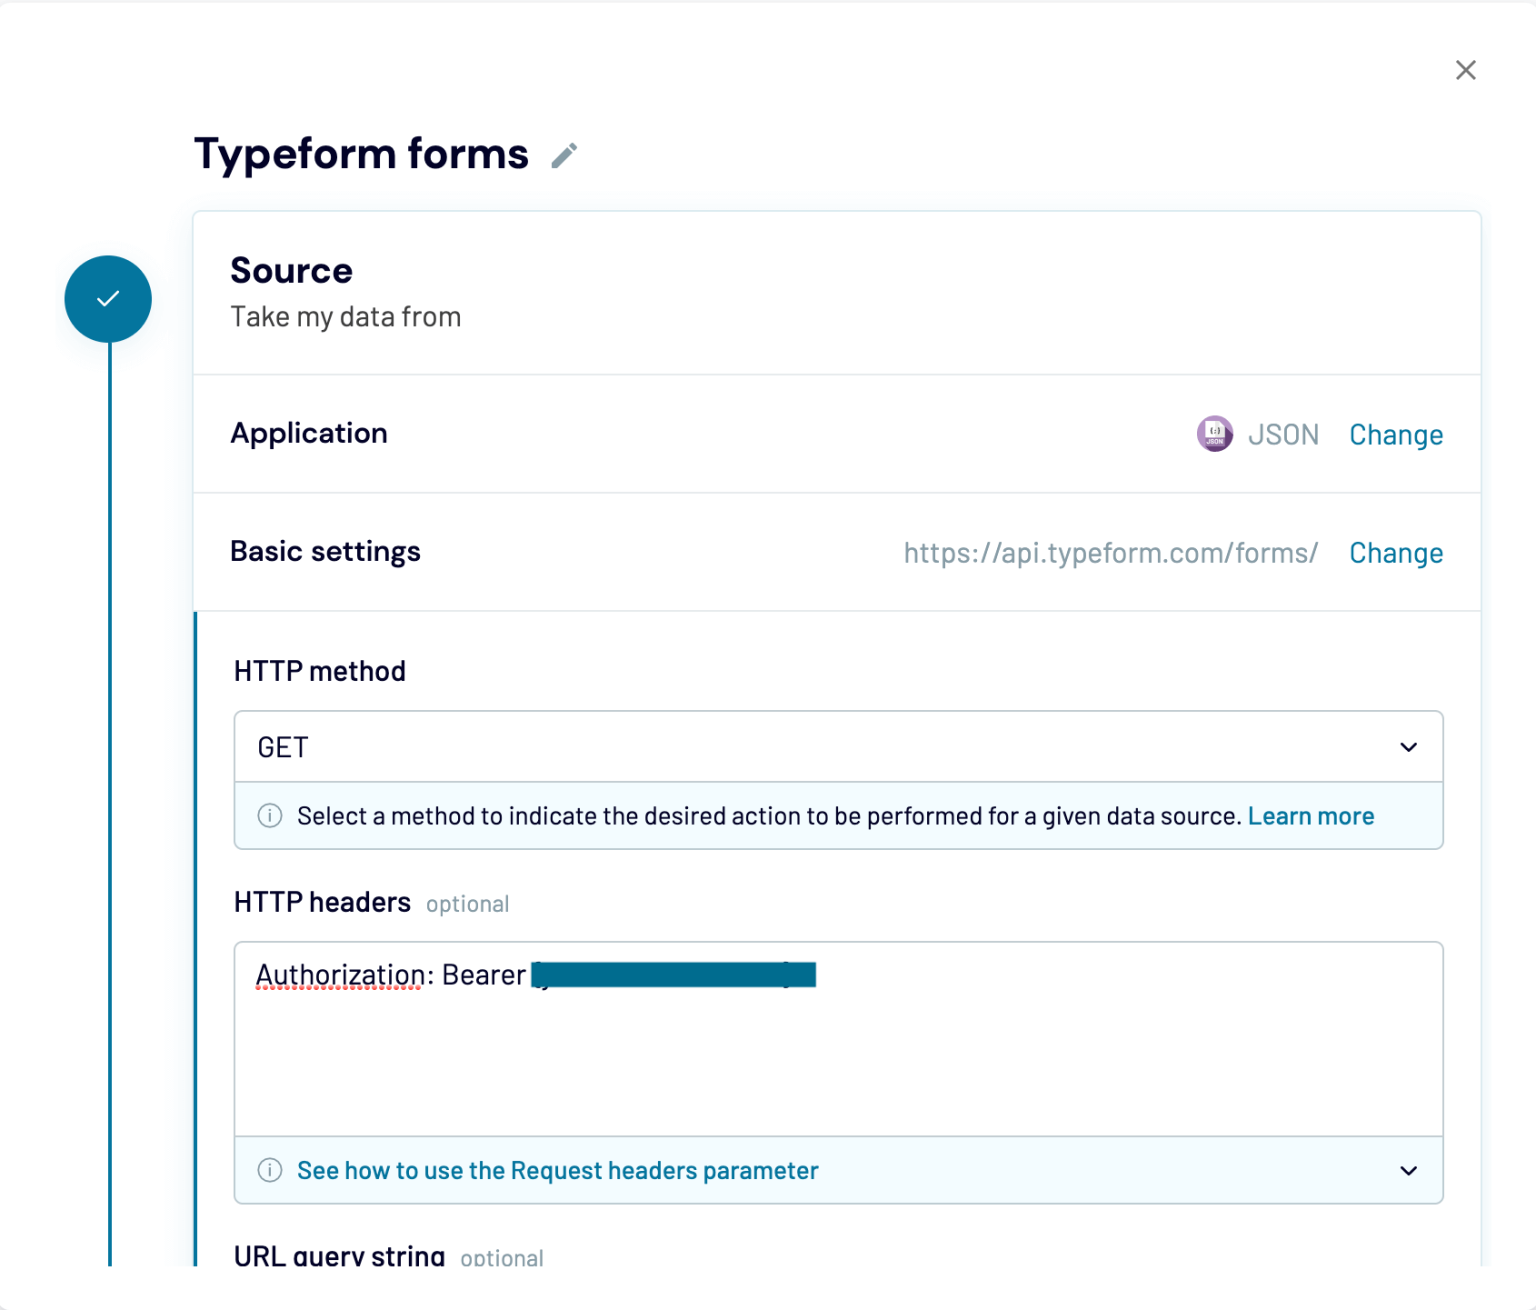Image resolution: width=1536 pixels, height=1310 pixels.
Task: Click the completed step checkmark circle
Action: (x=108, y=298)
